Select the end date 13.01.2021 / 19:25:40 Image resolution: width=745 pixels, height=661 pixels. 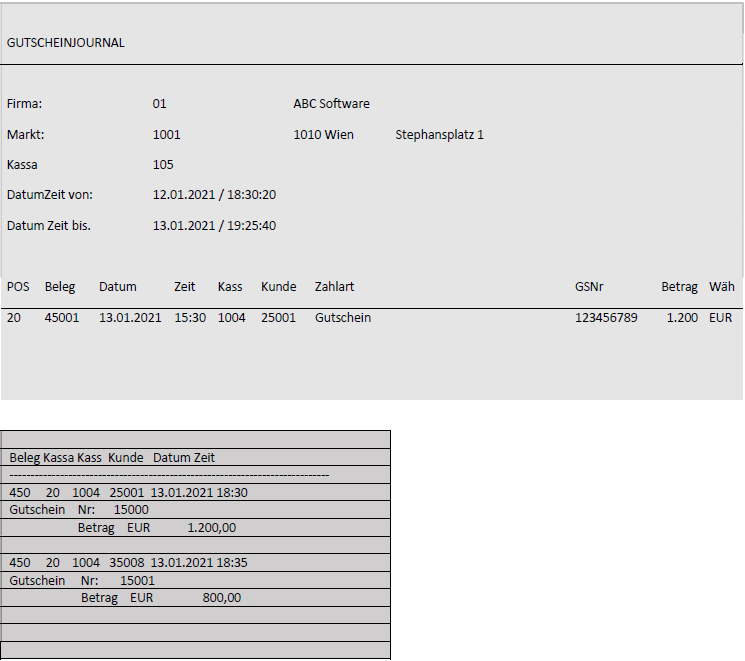coord(214,226)
